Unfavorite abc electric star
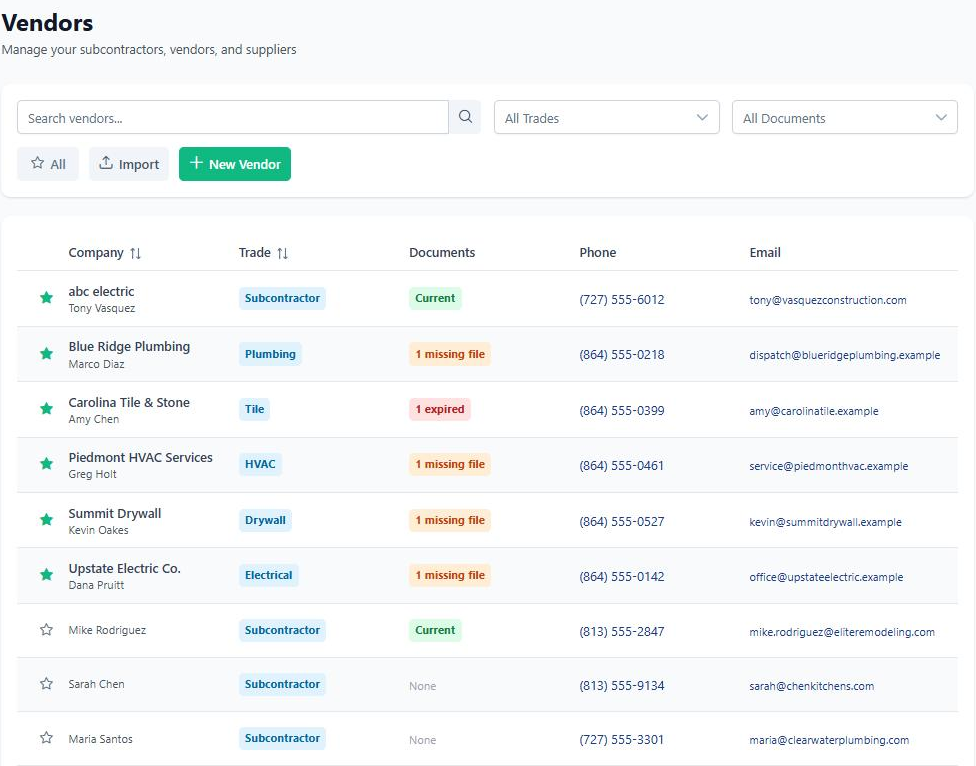Screen dimensions: 976x766 click(x=46, y=298)
